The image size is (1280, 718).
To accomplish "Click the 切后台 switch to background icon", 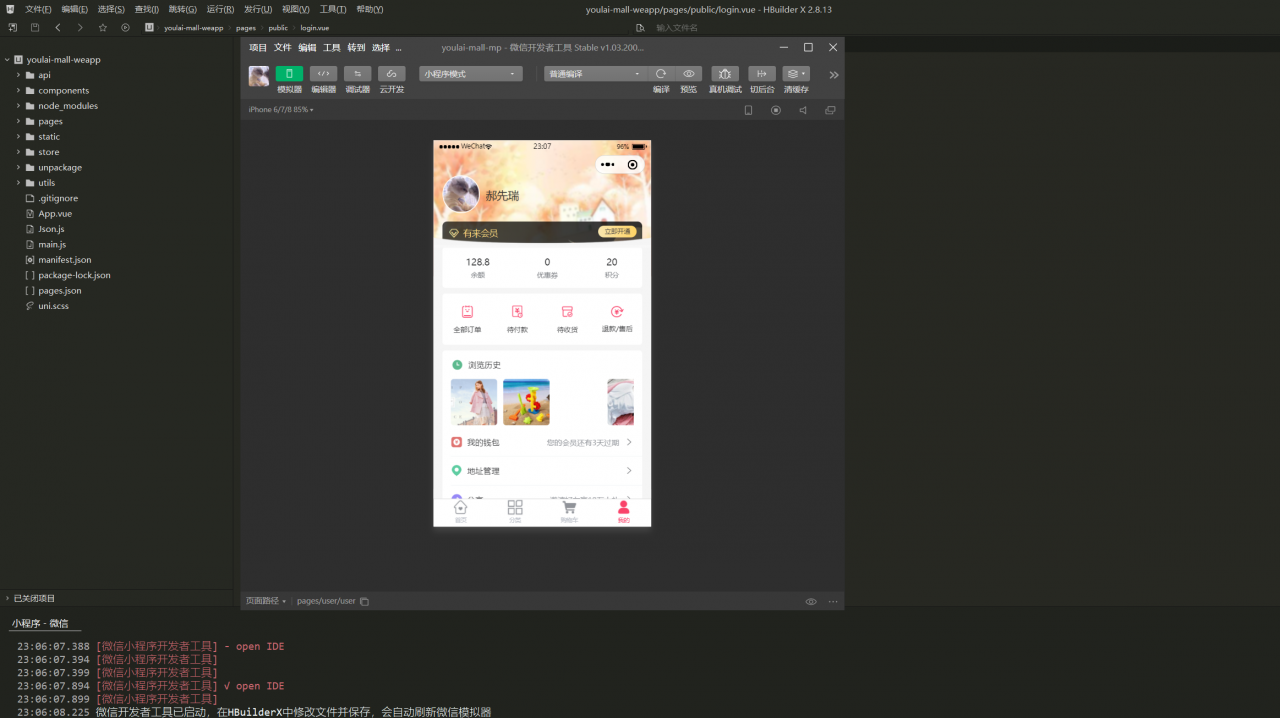I will (762, 74).
